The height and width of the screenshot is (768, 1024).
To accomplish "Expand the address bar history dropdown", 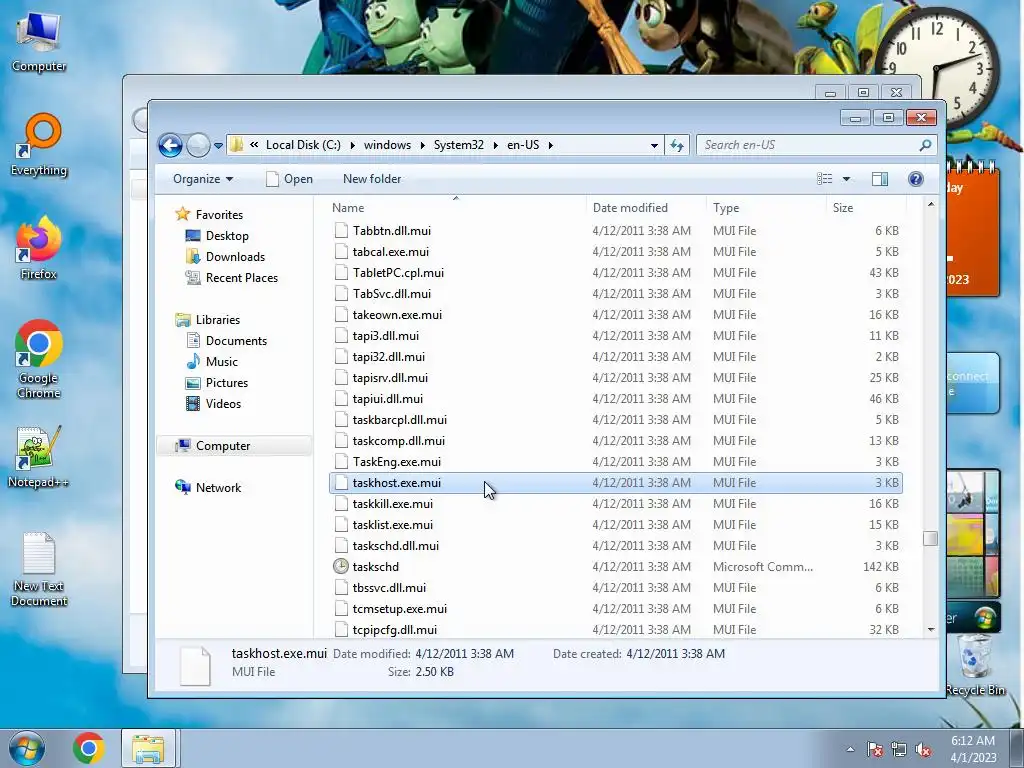I will (654, 146).
